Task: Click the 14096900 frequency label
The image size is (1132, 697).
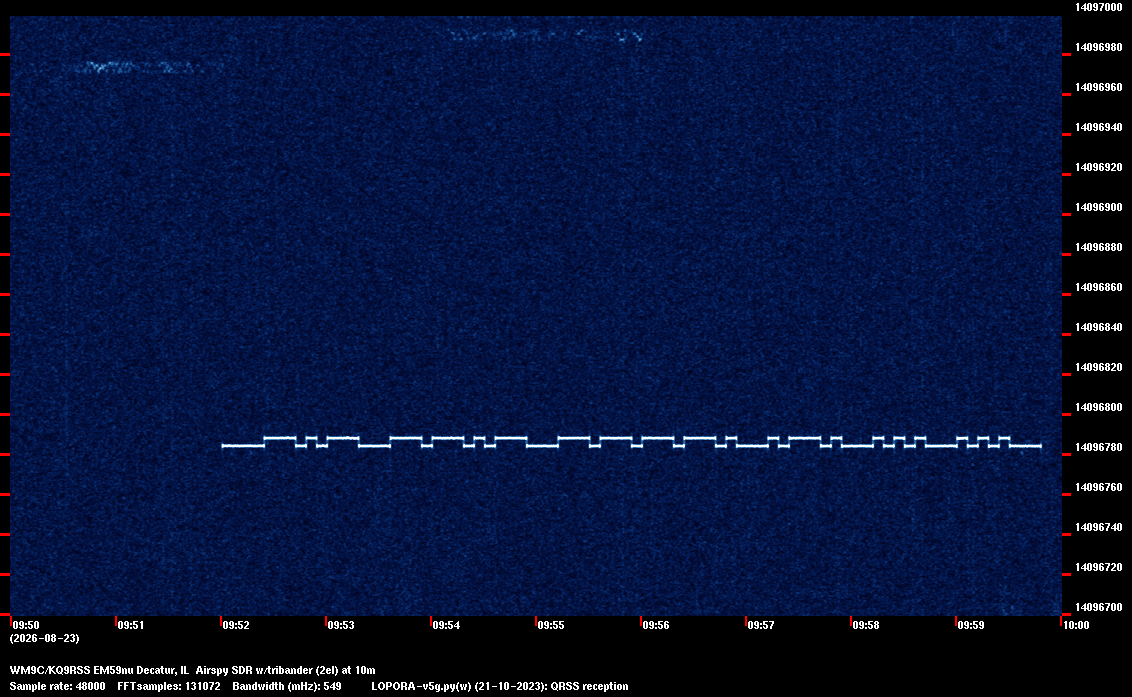Action: 1098,207
